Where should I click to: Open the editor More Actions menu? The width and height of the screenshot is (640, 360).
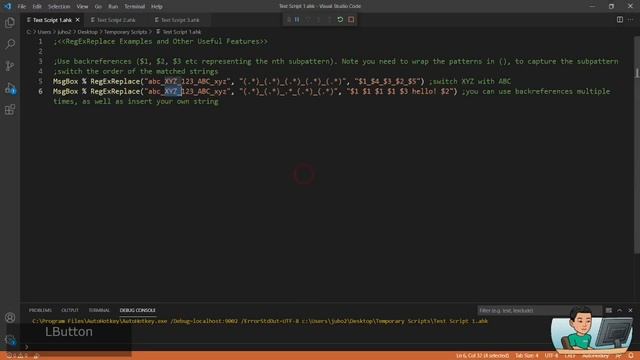coord(631,20)
